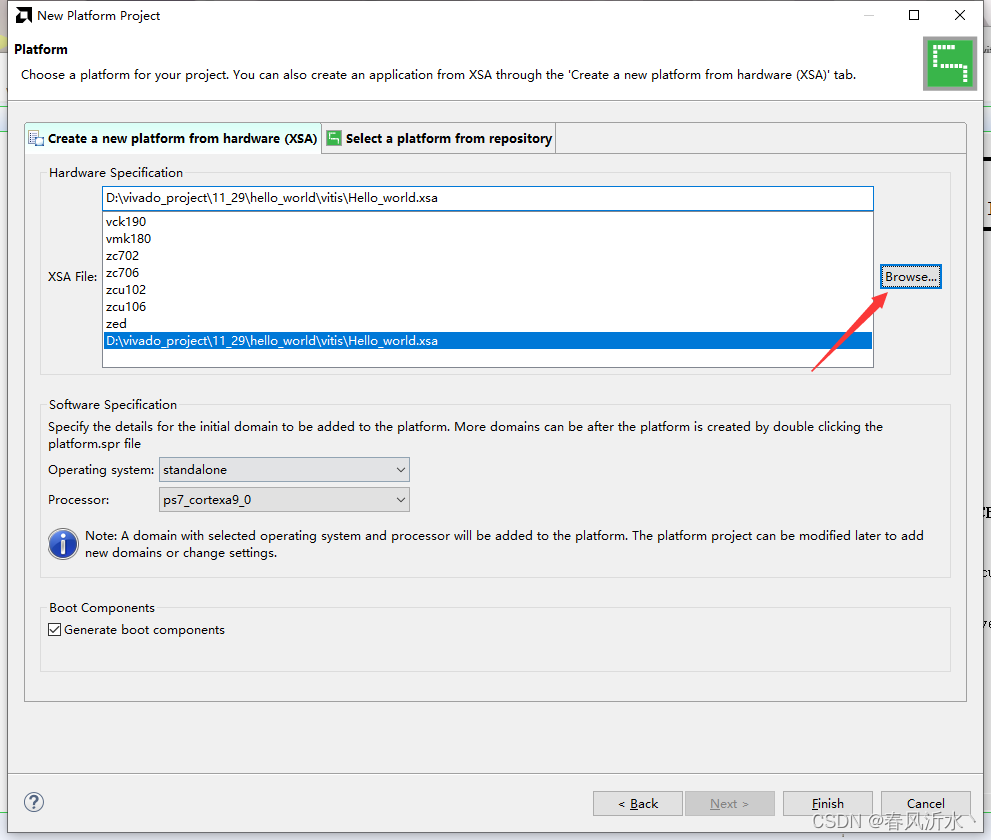Select zcu102 in the XSA list
This screenshot has width=991, height=840.
tap(488, 290)
